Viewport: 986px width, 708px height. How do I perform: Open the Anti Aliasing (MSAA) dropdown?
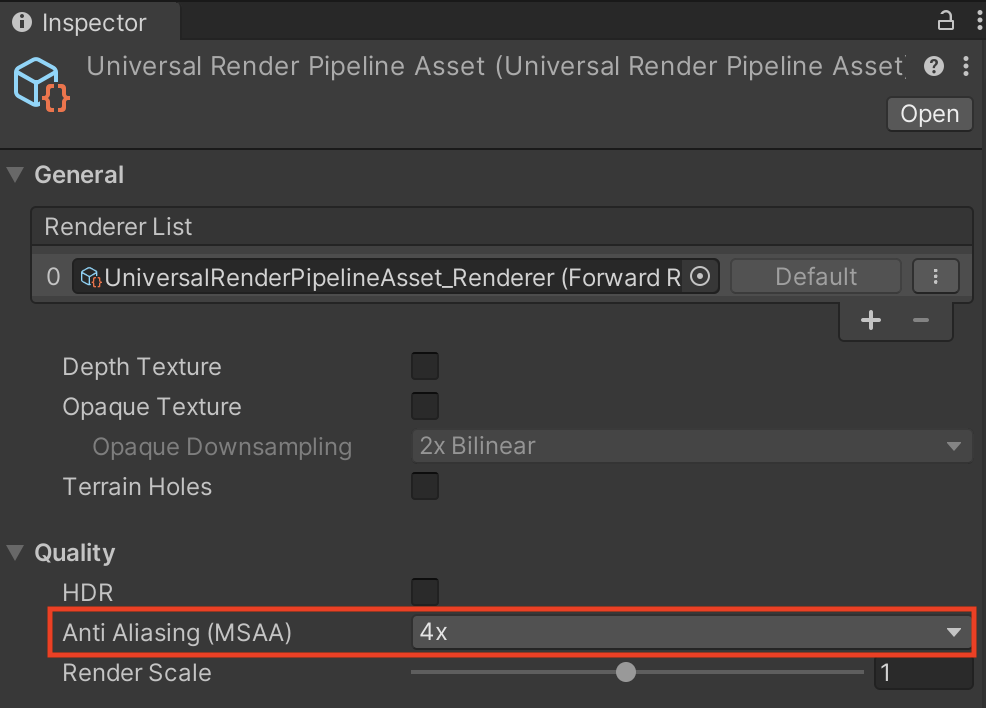691,633
